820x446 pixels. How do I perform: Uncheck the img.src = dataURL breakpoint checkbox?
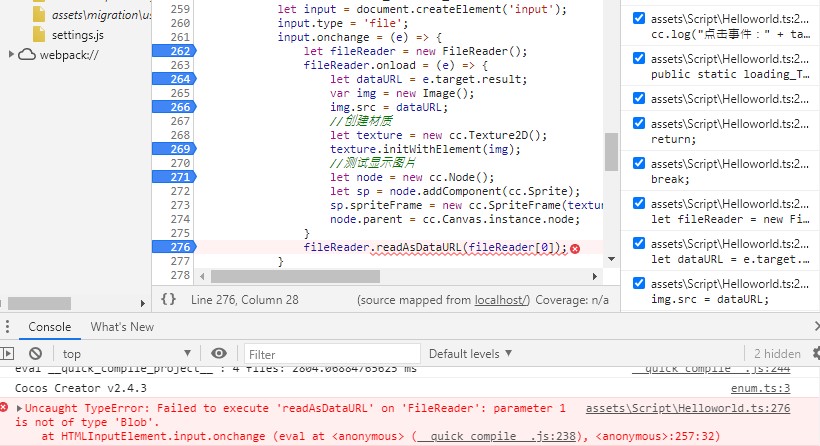click(x=639, y=283)
